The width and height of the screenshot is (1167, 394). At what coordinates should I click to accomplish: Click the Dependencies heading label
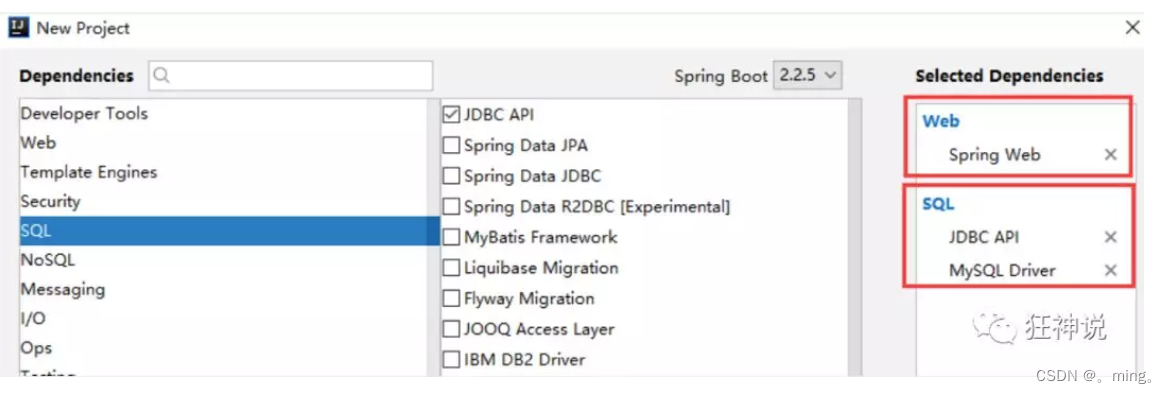[x=77, y=76]
